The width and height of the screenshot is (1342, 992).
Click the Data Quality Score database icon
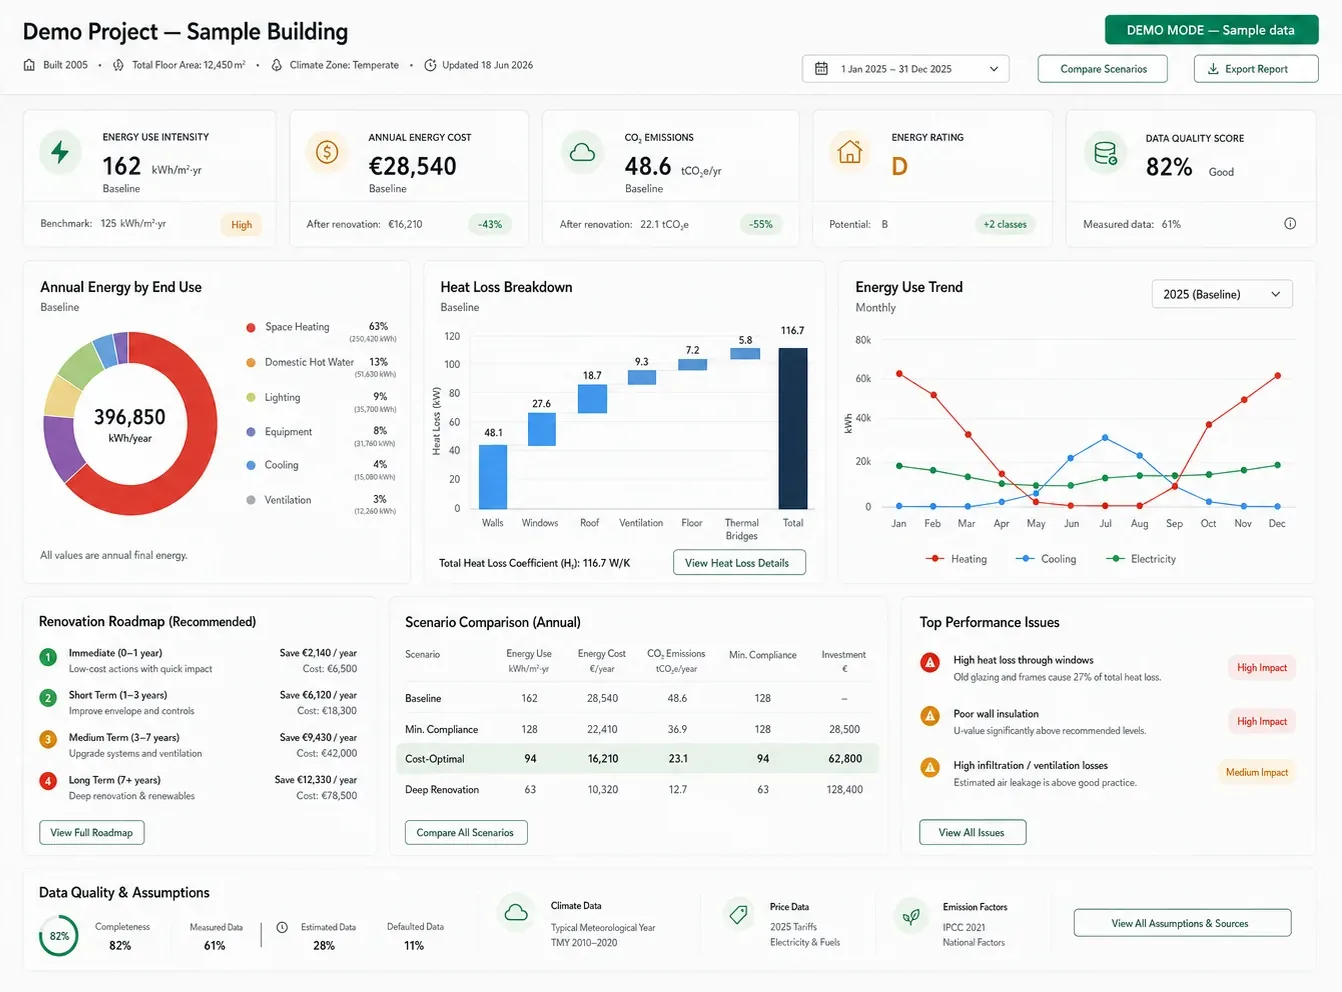1105,153
